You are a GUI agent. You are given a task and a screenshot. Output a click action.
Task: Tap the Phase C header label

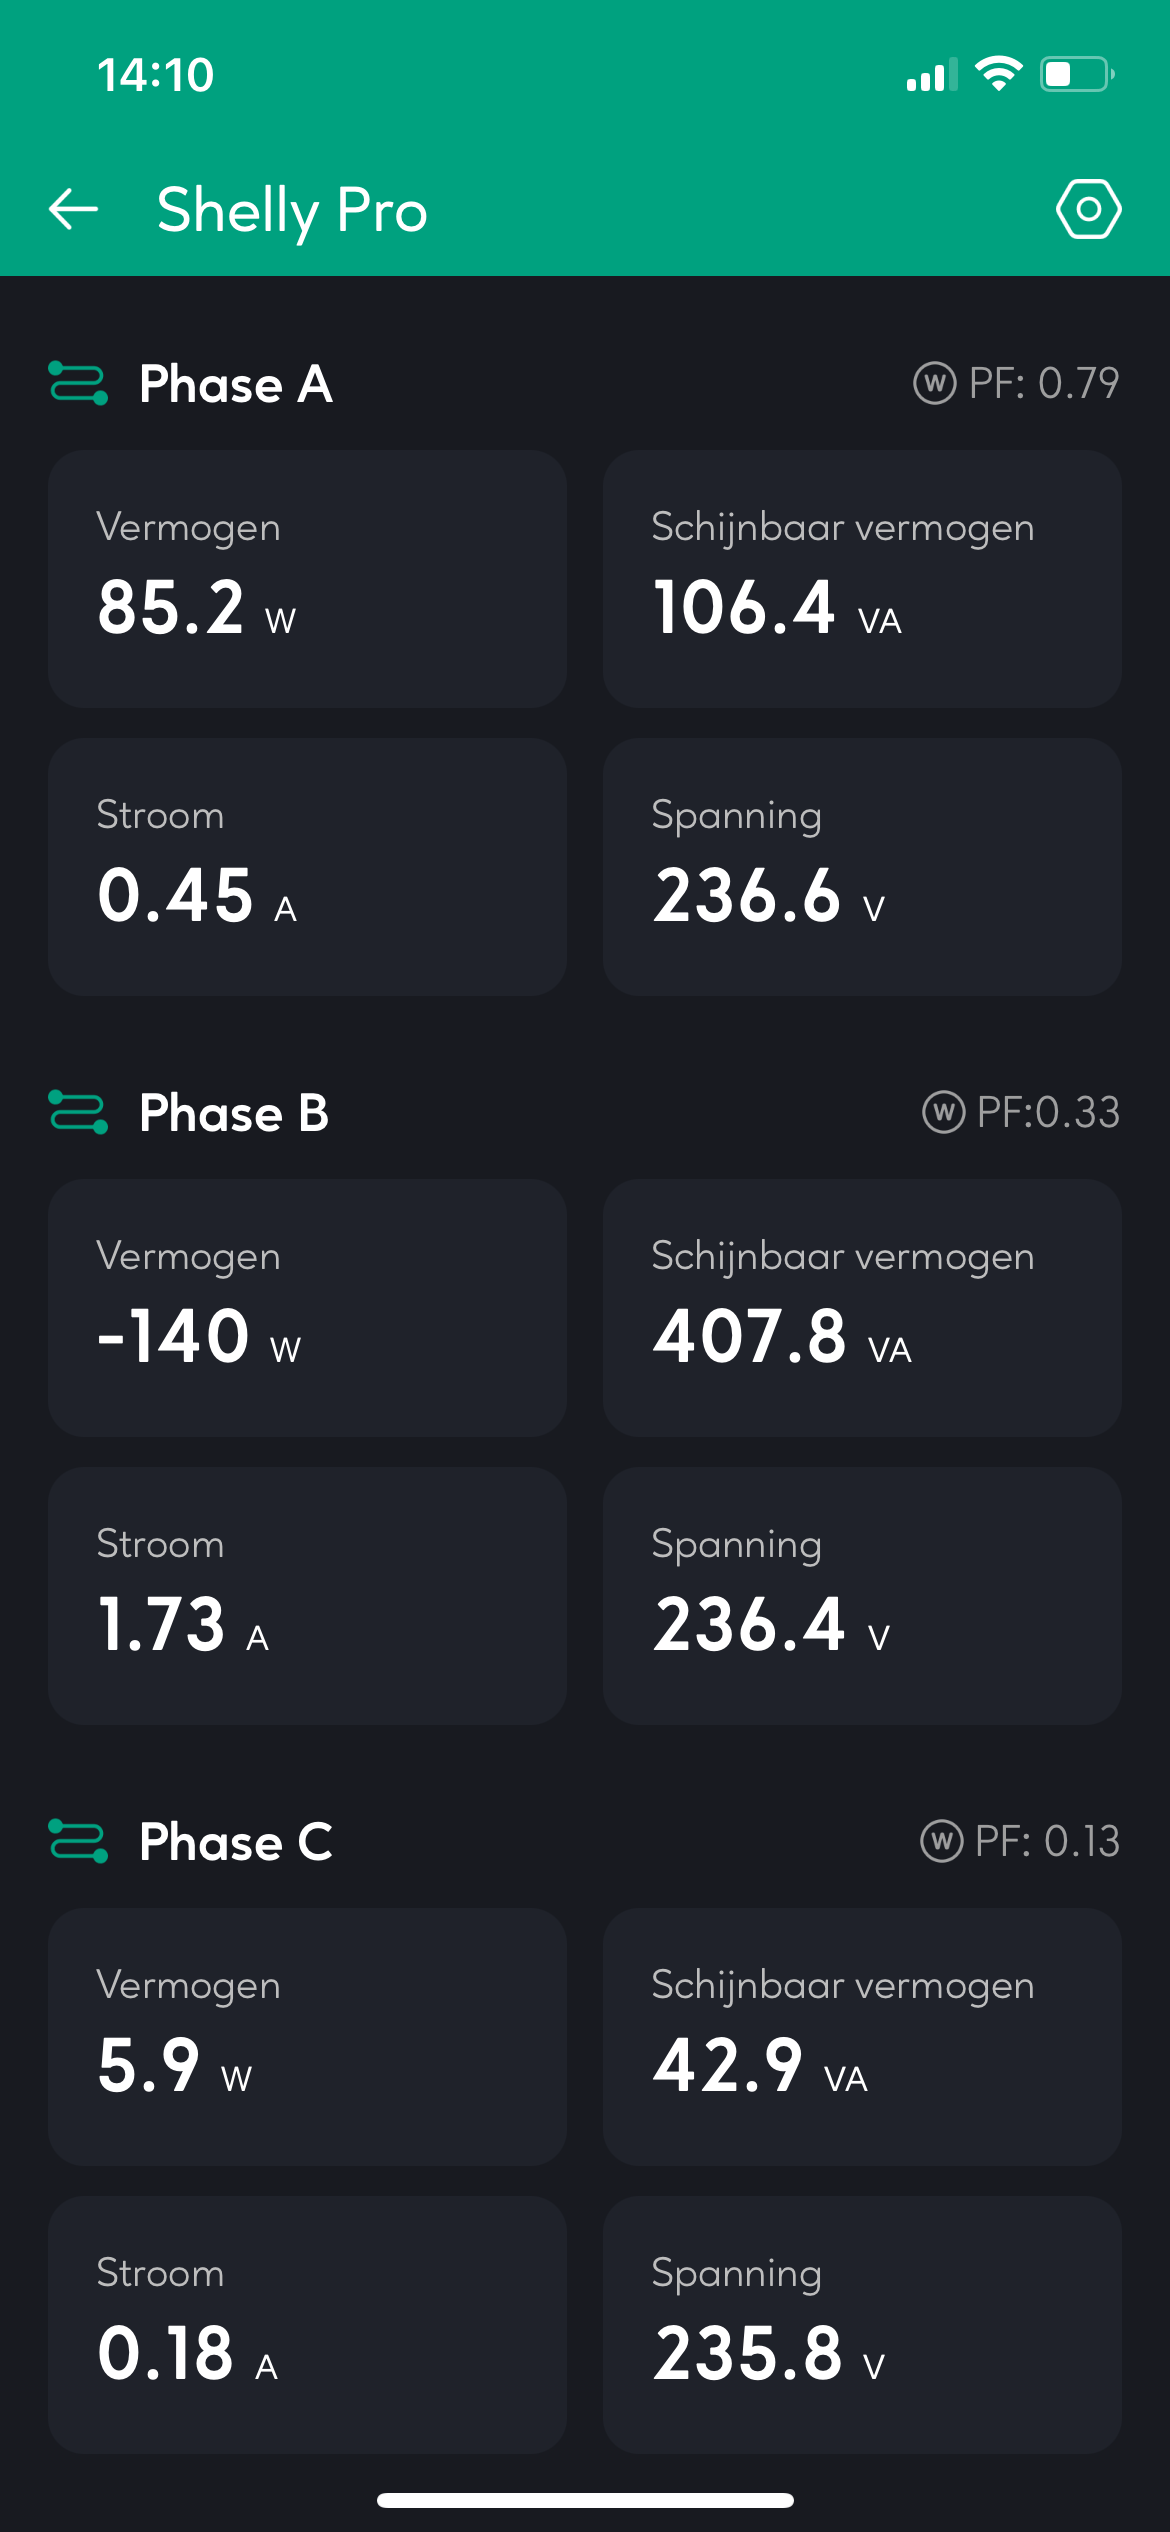click(236, 1841)
